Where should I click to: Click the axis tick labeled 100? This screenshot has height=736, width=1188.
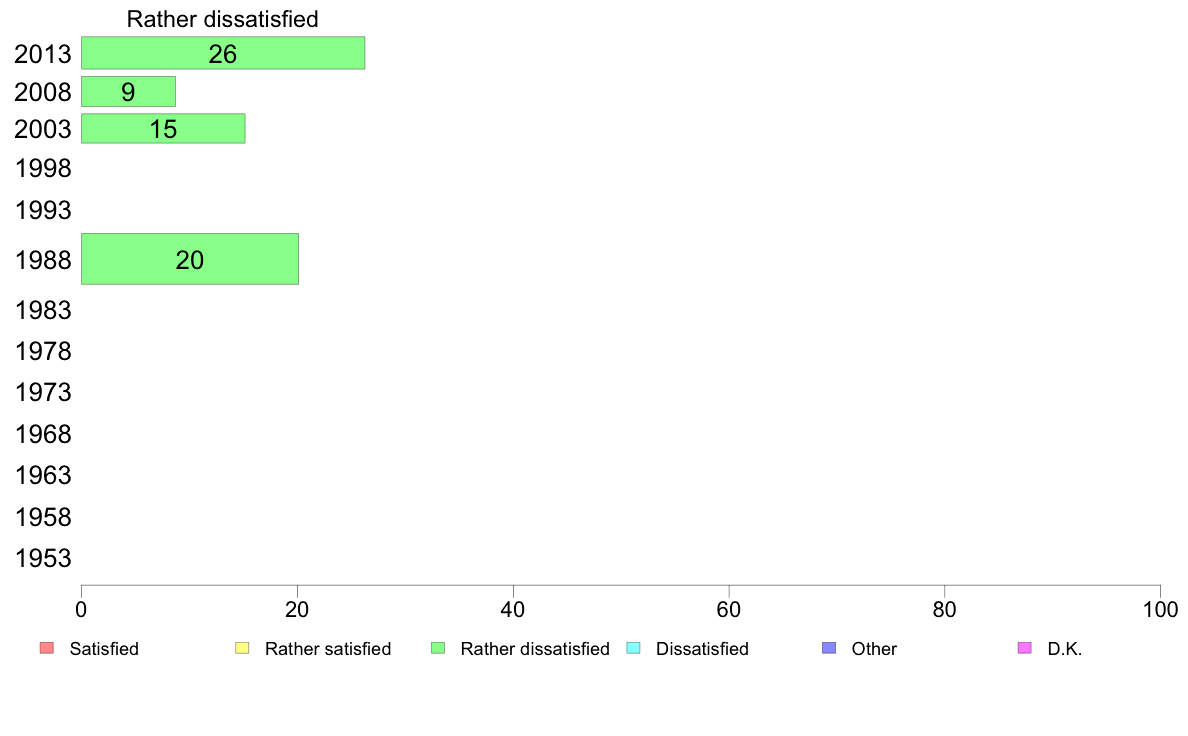point(1160,609)
